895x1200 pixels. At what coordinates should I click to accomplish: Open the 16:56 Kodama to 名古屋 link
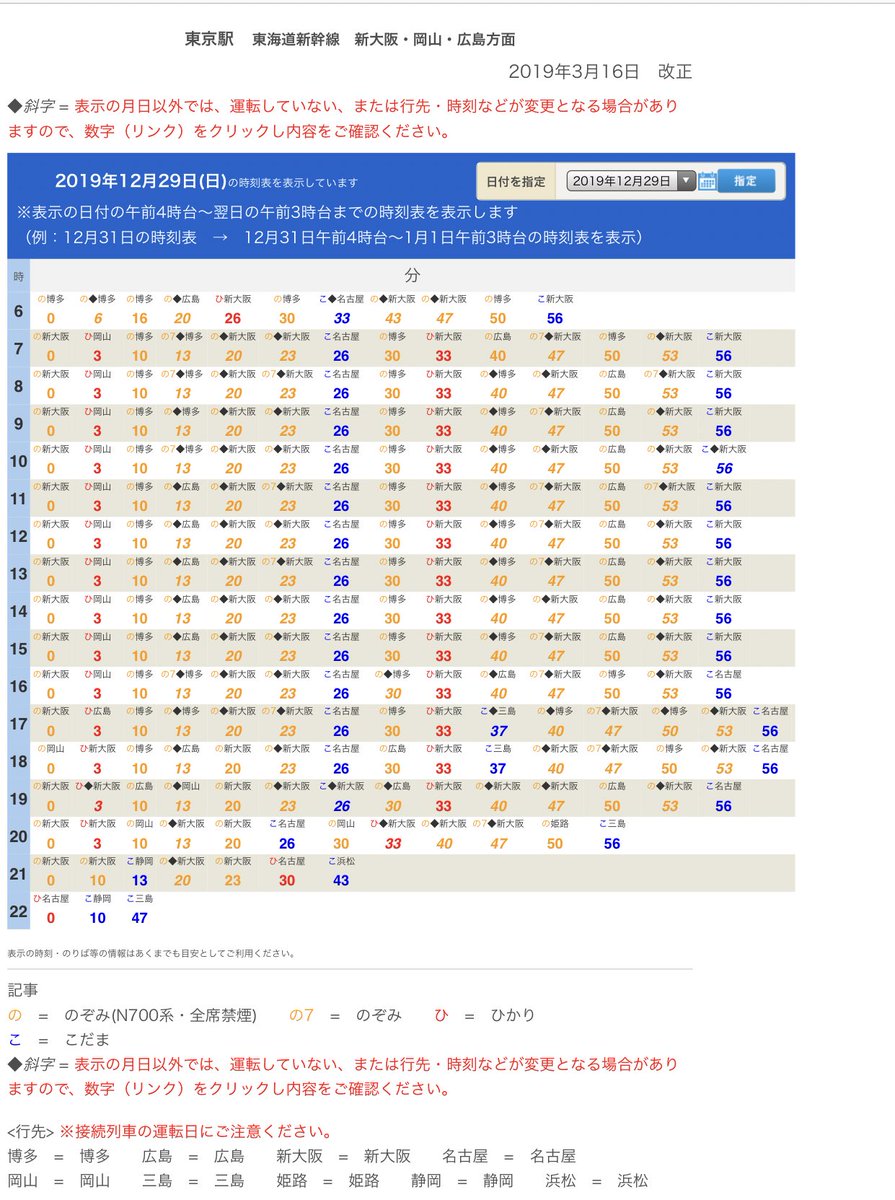point(724,694)
